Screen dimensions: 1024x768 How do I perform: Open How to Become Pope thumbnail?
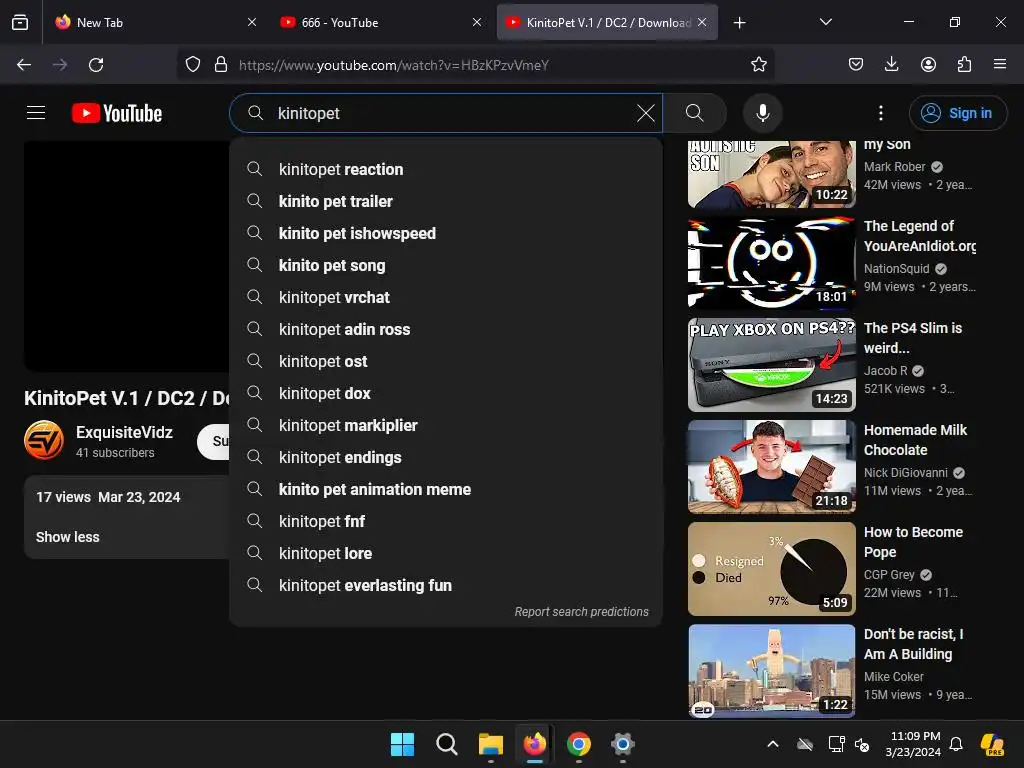coord(771,568)
